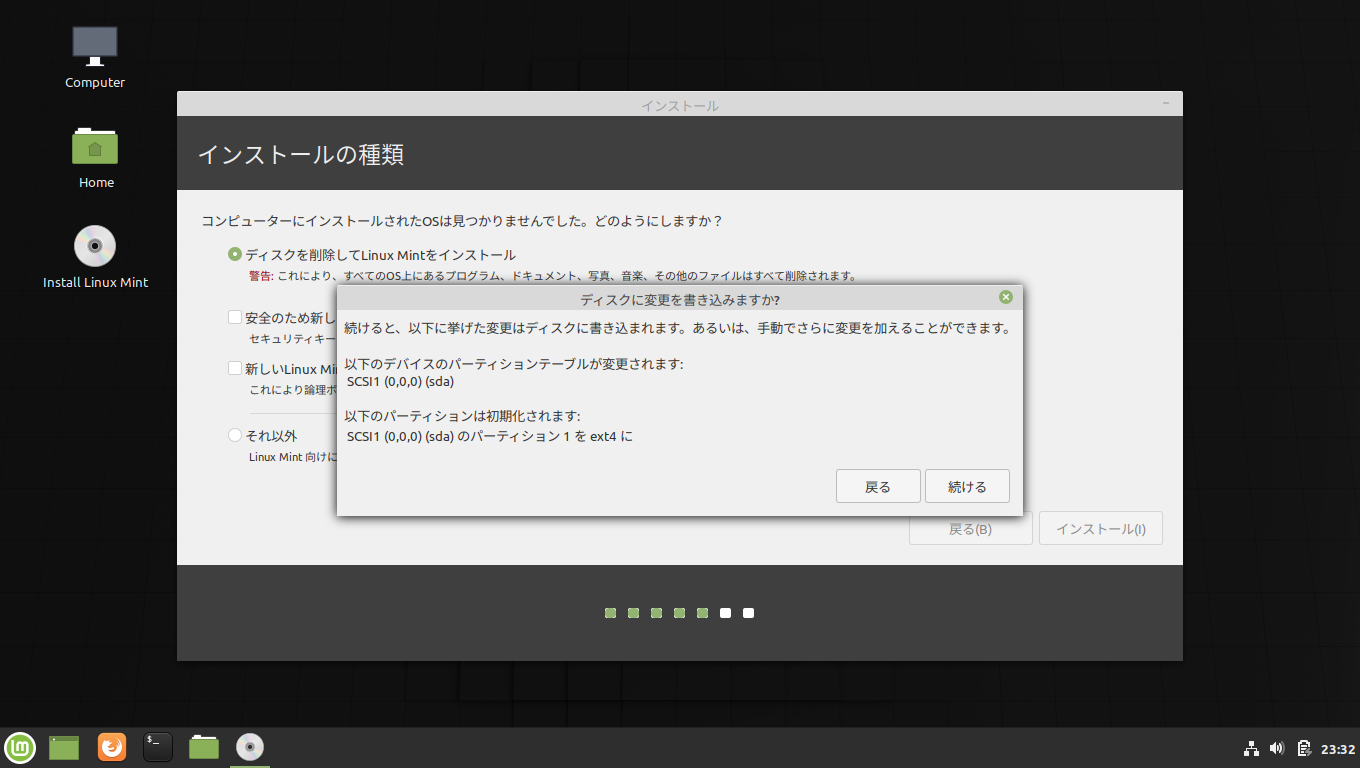Click 続ける to continue writing changes

point(967,486)
